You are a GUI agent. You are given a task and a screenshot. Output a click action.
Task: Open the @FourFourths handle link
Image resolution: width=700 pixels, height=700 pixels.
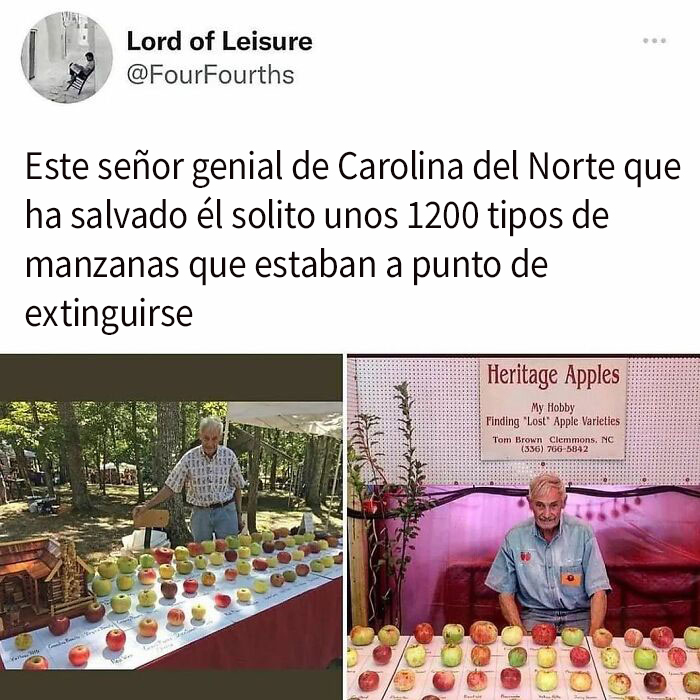(211, 75)
